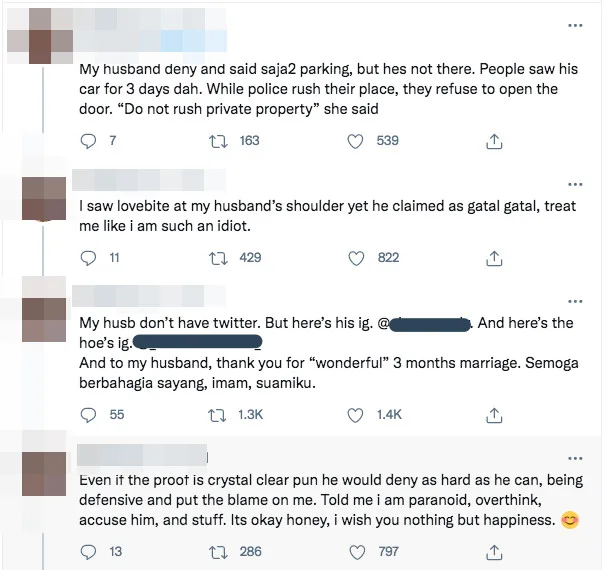Open more options on the first tweet
602x570 pixels.
575,24
